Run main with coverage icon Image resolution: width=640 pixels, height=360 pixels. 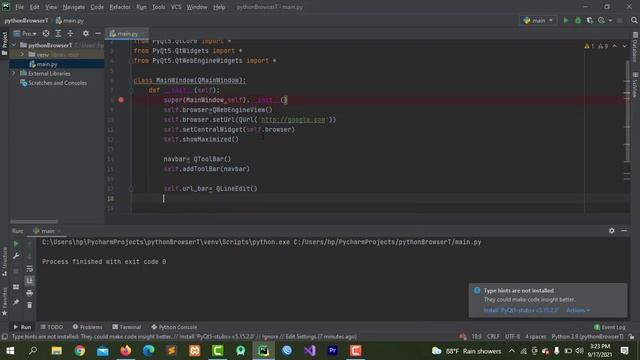tap(590, 20)
